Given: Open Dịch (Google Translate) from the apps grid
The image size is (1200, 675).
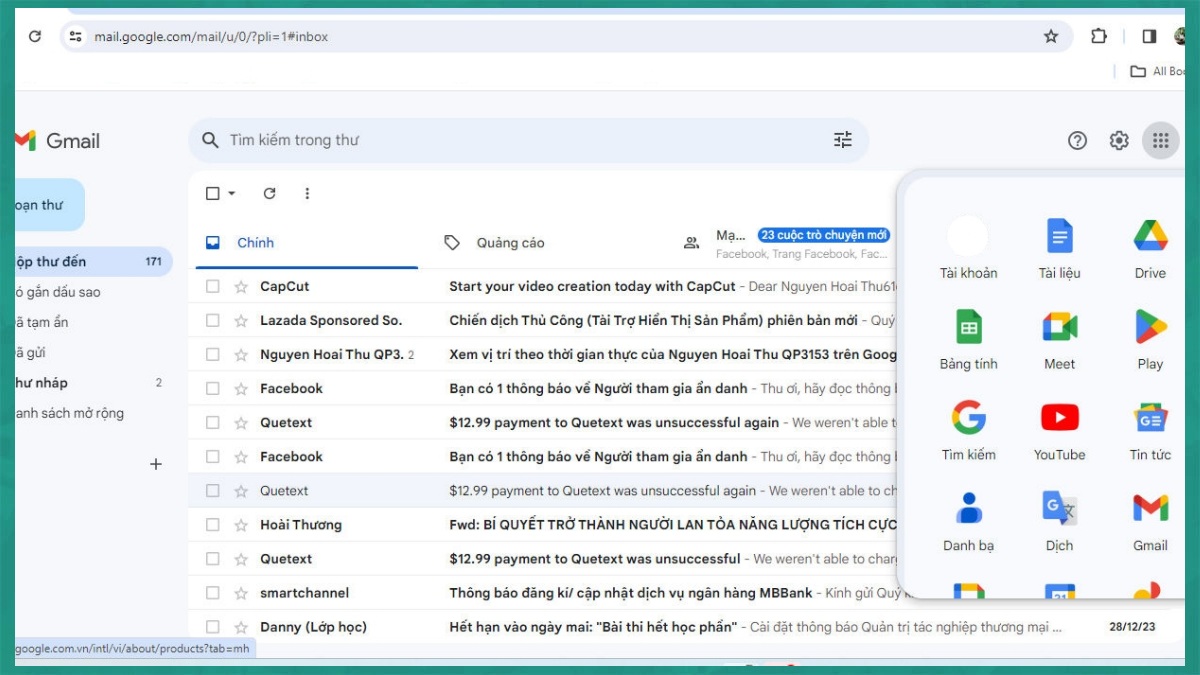Looking at the screenshot, I should point(1059,508).
